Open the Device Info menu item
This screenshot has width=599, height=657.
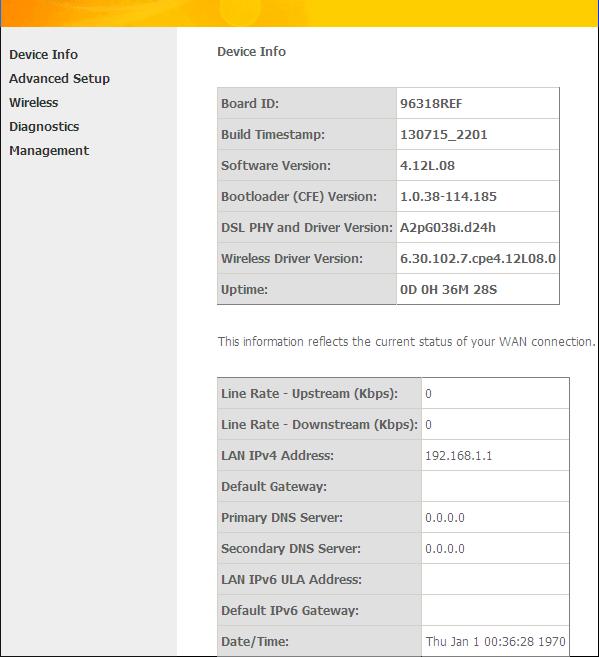click(x=44, y=54)
